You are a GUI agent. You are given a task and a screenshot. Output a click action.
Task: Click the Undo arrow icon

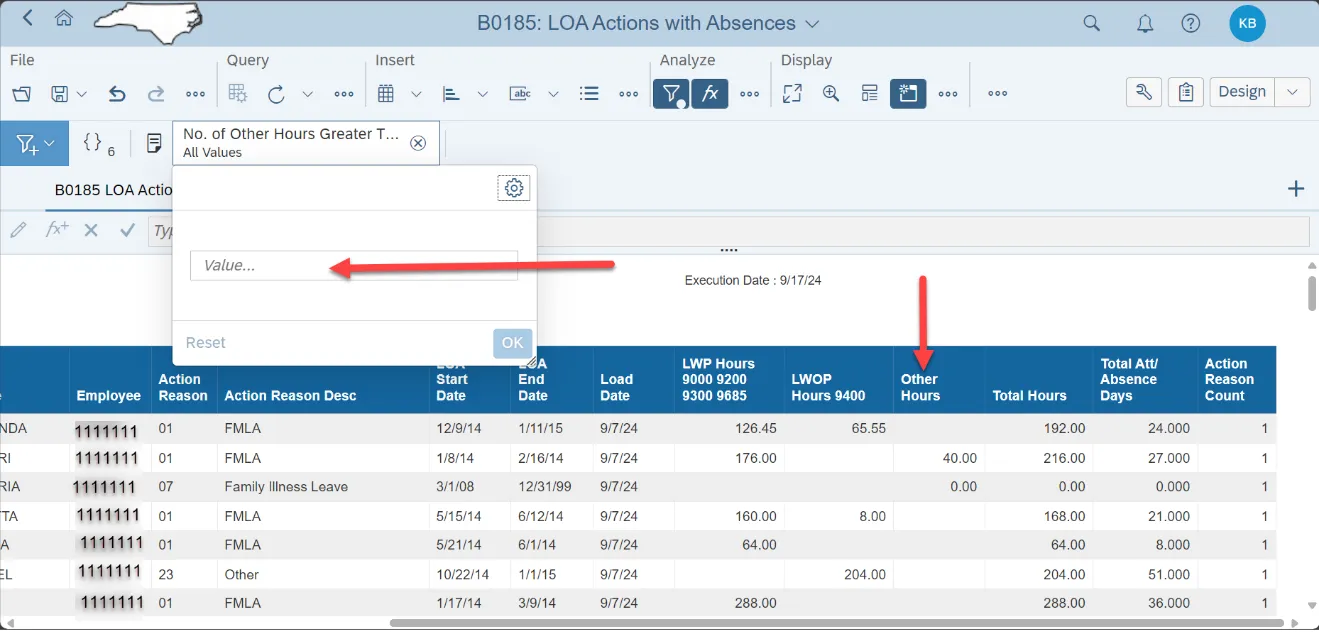pos(117,94)
